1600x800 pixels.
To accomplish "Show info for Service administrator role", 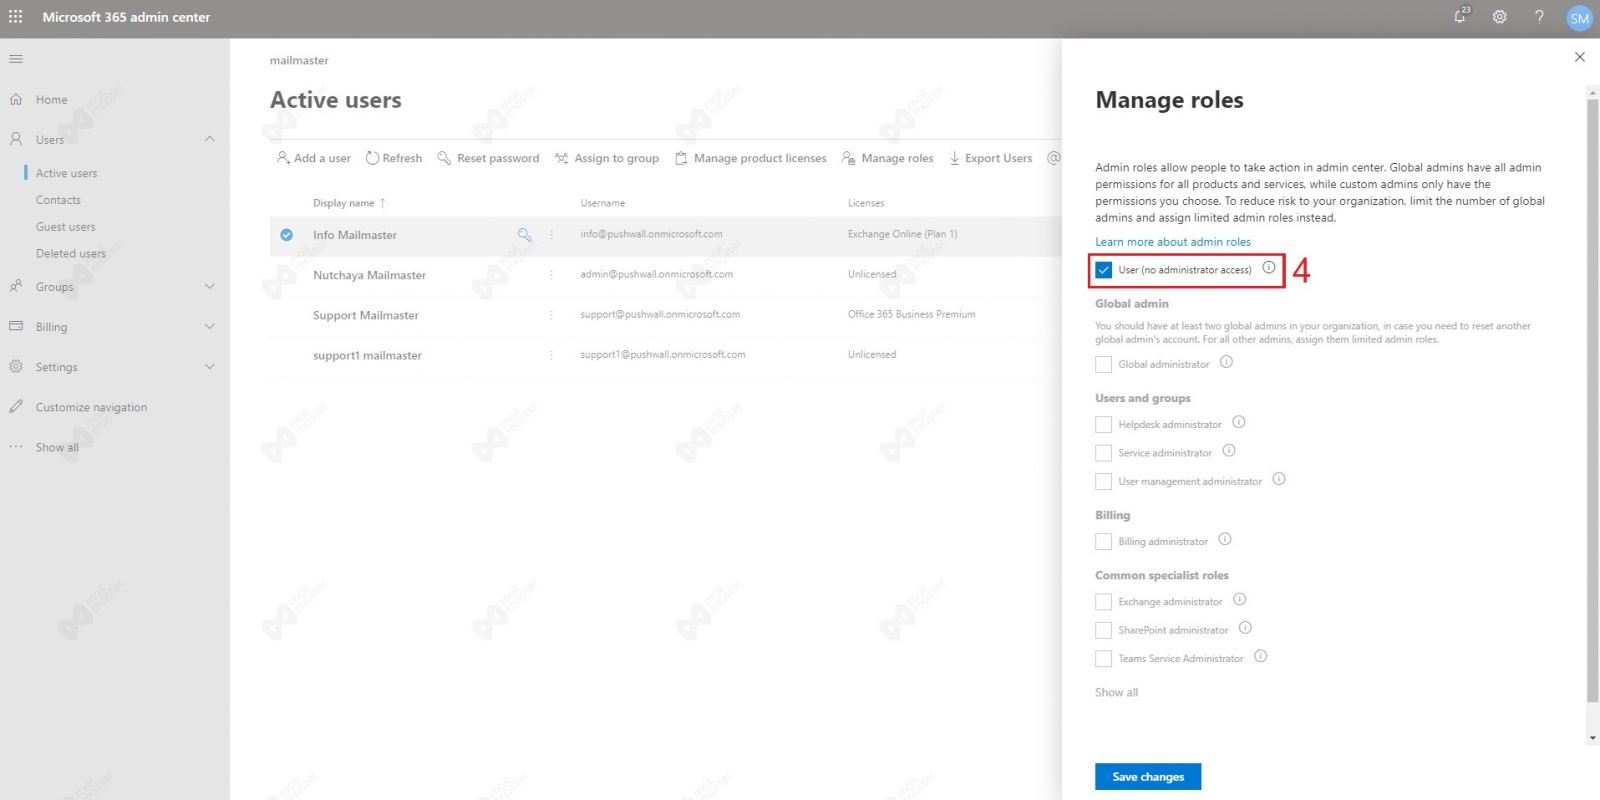I will 1229,451.
